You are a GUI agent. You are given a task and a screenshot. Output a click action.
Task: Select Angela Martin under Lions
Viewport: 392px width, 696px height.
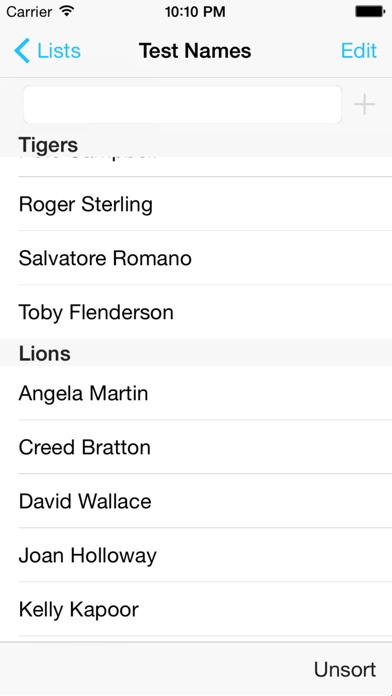point(196,393)
